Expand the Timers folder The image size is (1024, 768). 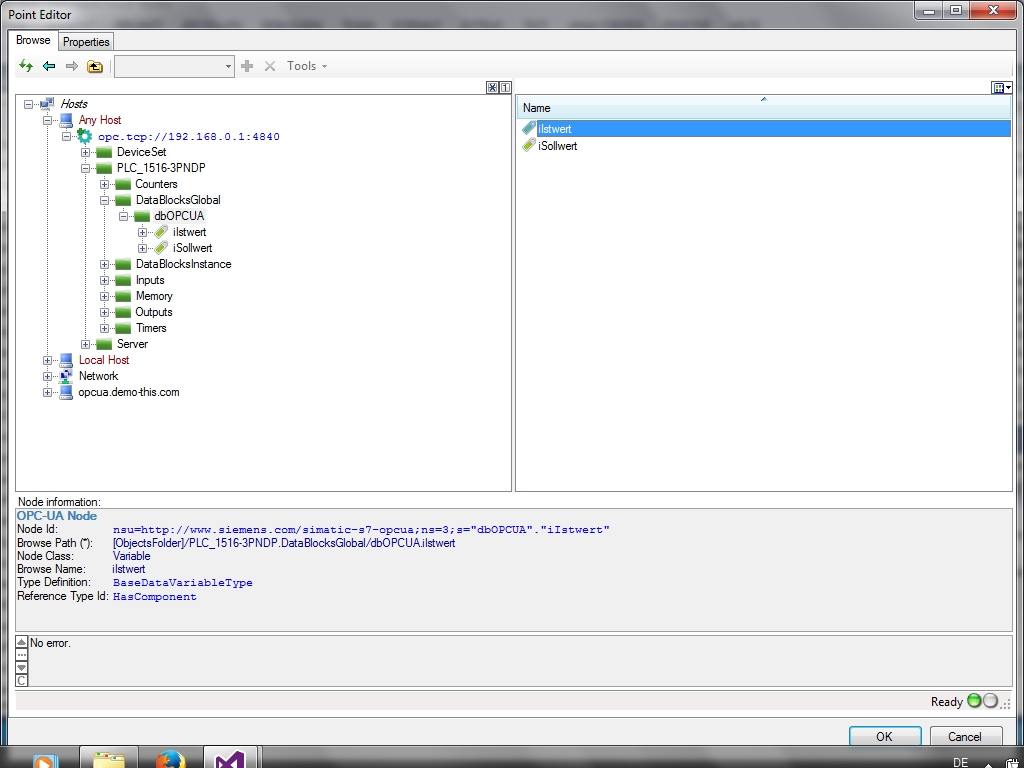coord(104,328)
